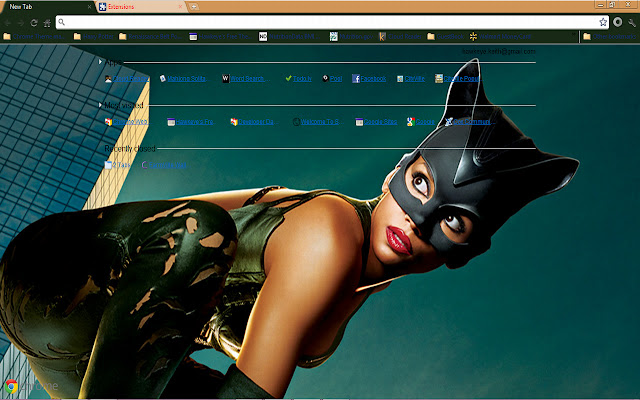Open the Get Communi... most visited link

pyautogui.click(x=470, y=122)
